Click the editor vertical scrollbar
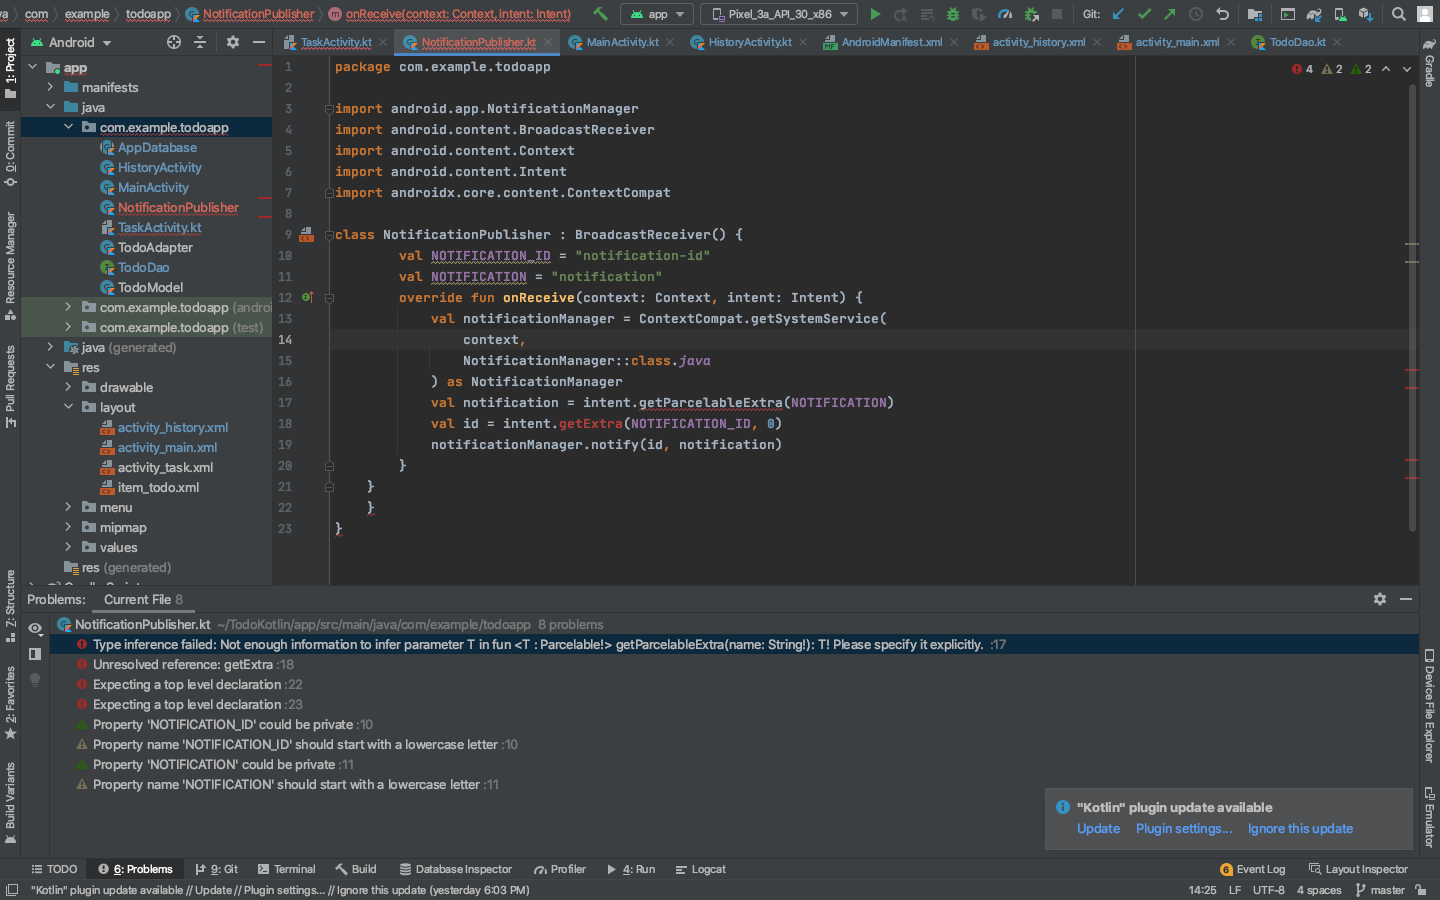 [1412, 300]
